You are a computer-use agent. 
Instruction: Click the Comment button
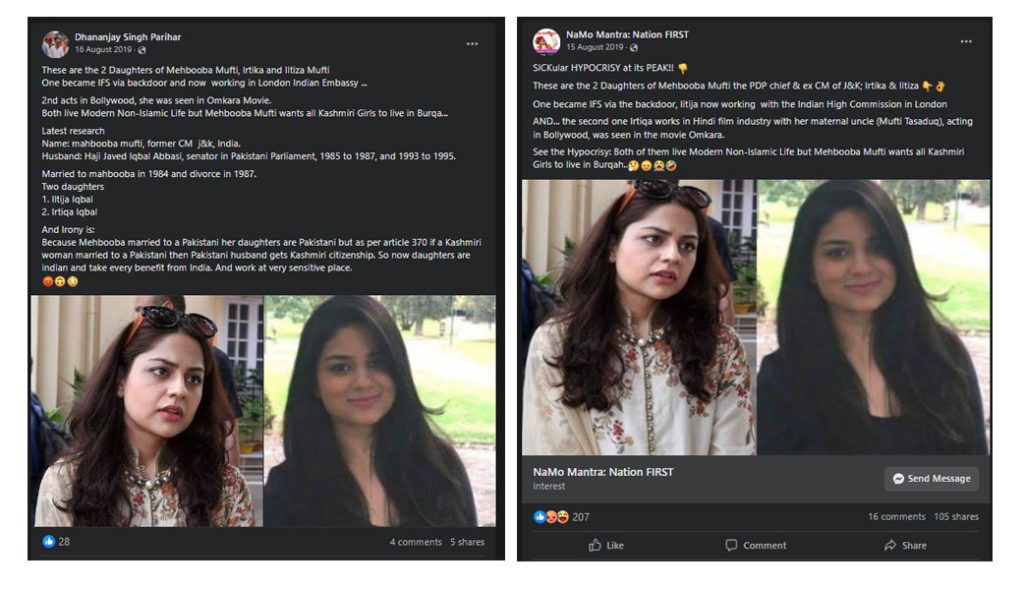(755, 545)
